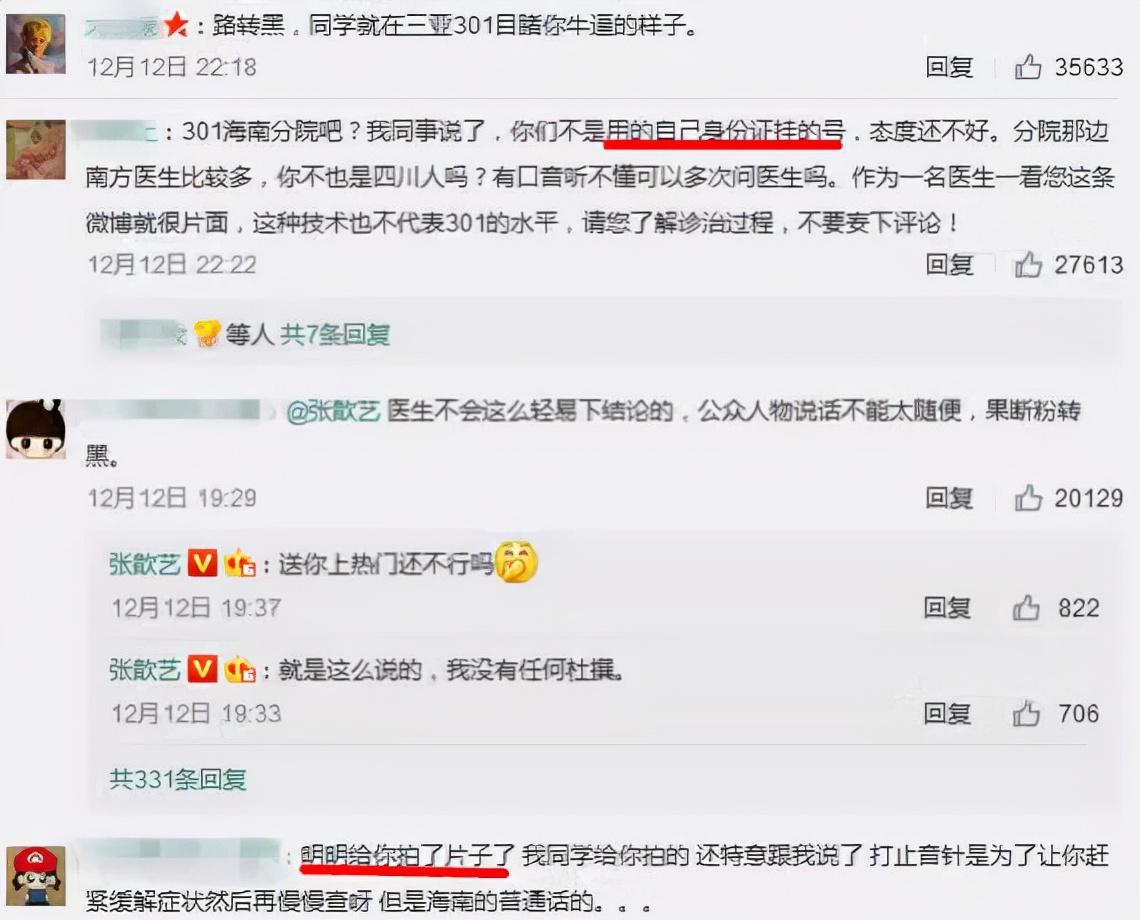Click the membership badge on the 19:33 reply

point(240,669)
